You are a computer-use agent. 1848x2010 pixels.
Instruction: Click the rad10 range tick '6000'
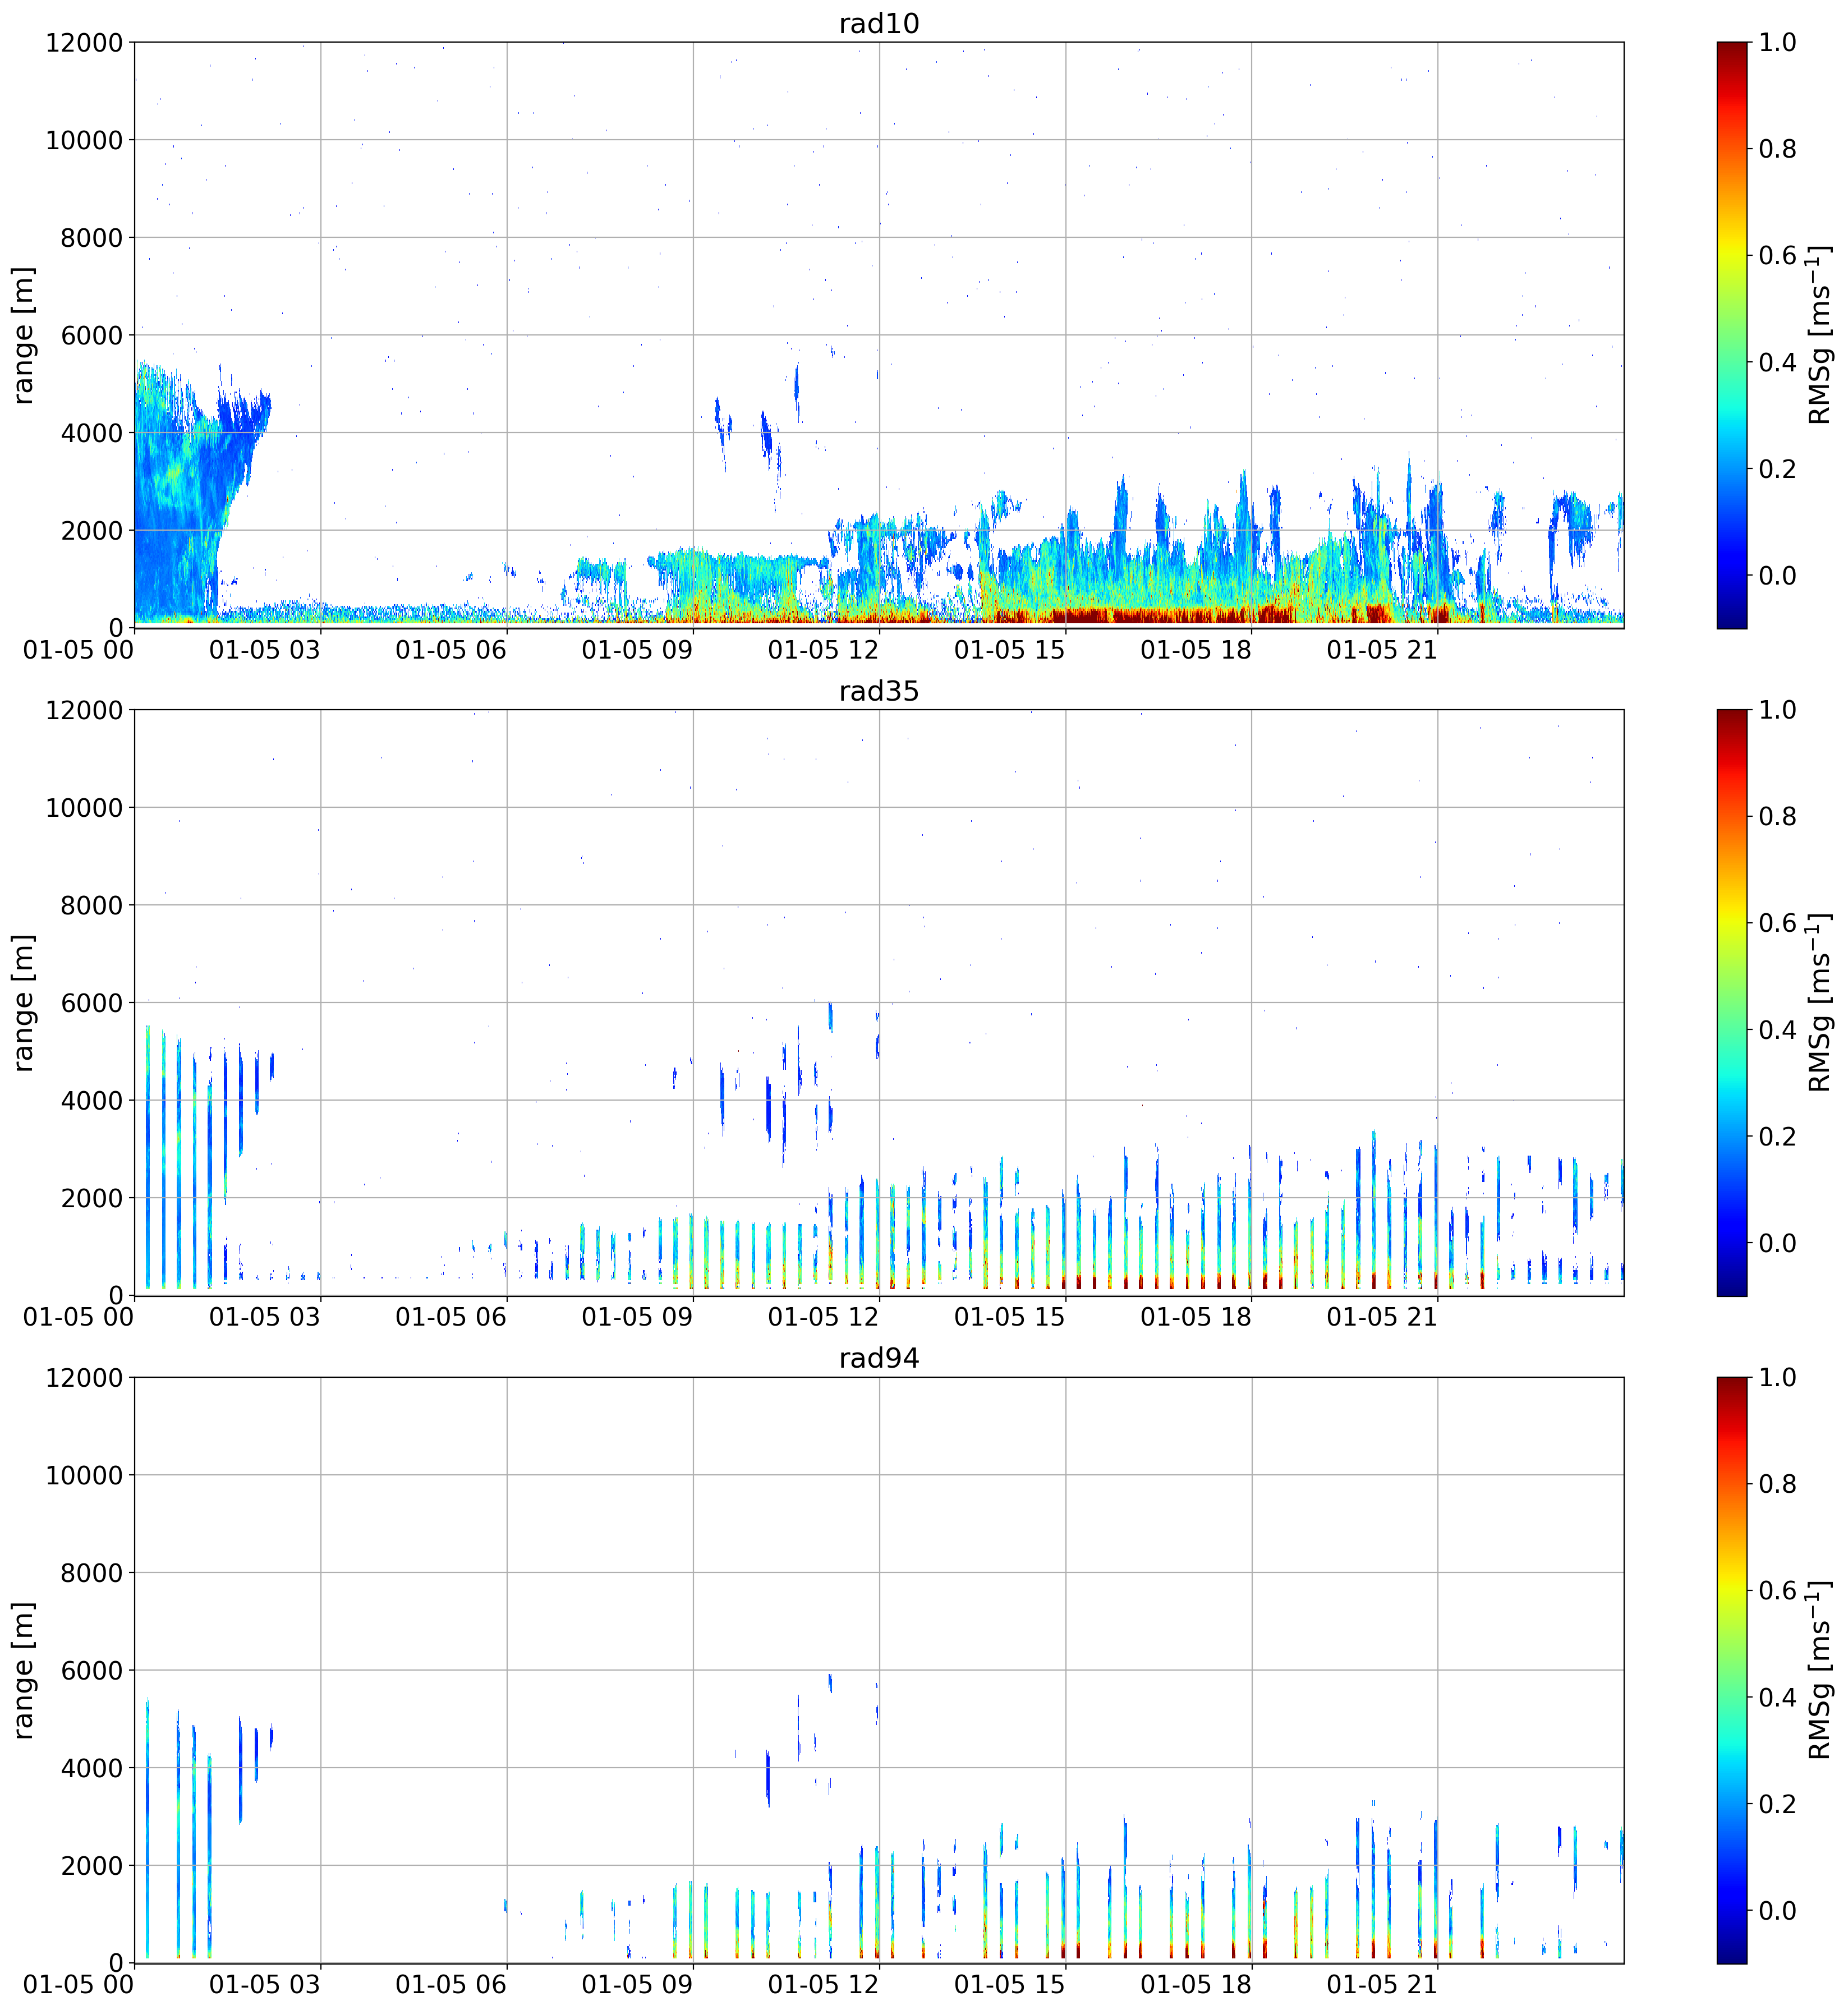92,336
